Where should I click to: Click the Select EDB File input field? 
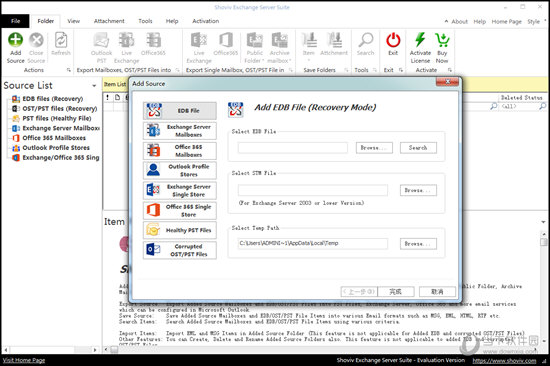coord(293,148)
